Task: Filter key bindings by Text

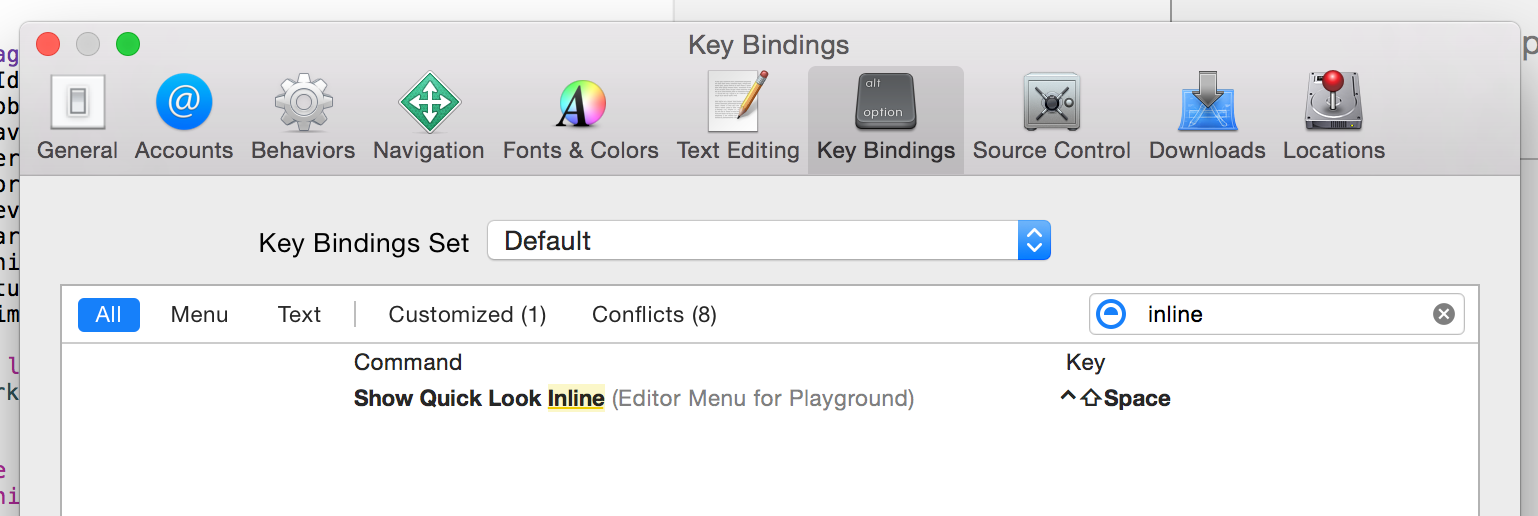Action: (299, 315)
